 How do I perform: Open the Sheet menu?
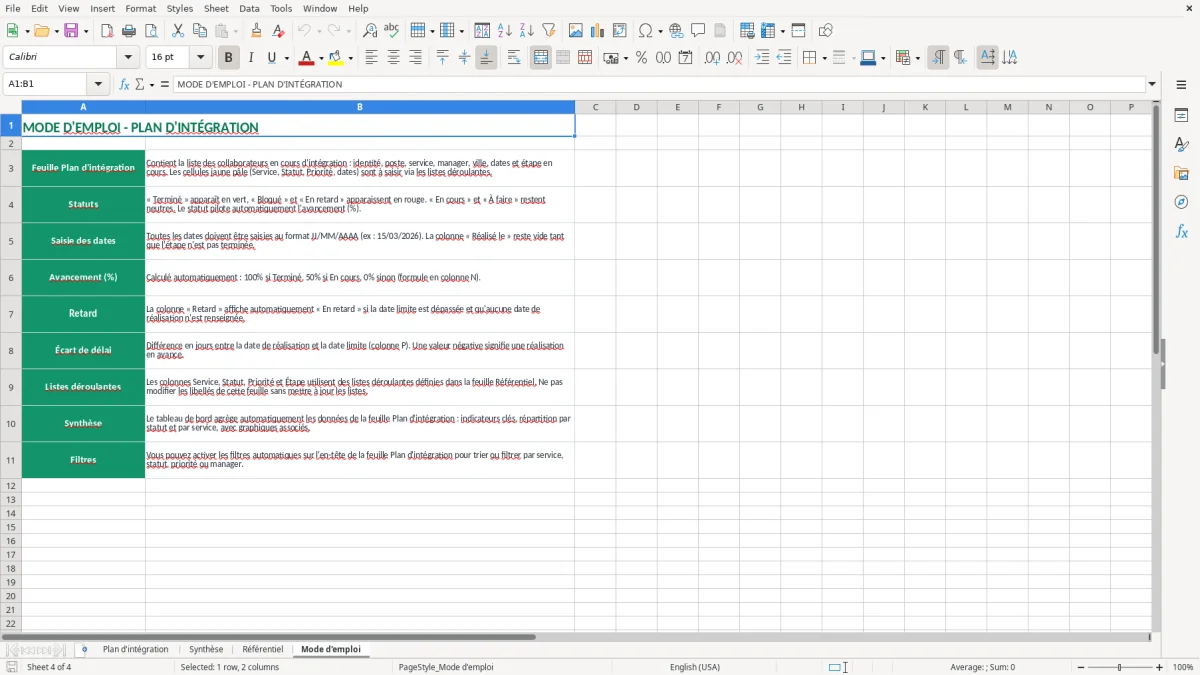click(216, 8)
